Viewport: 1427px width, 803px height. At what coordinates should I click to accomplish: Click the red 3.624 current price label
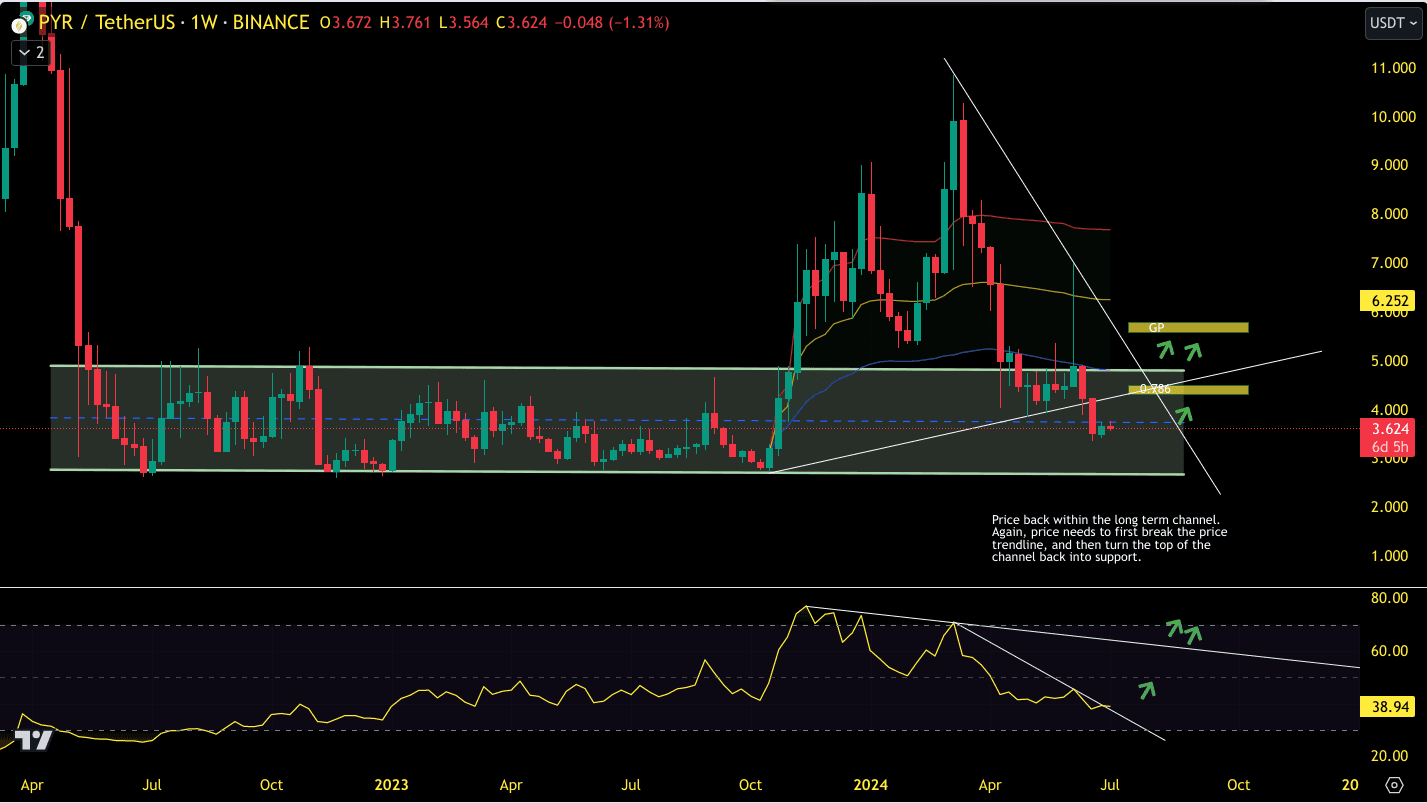coord(1385,429)
